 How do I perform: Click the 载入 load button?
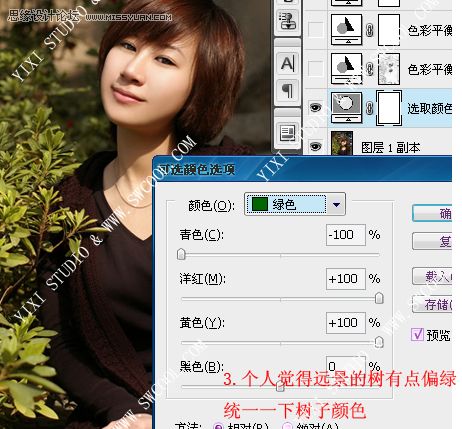coord(432,276)
